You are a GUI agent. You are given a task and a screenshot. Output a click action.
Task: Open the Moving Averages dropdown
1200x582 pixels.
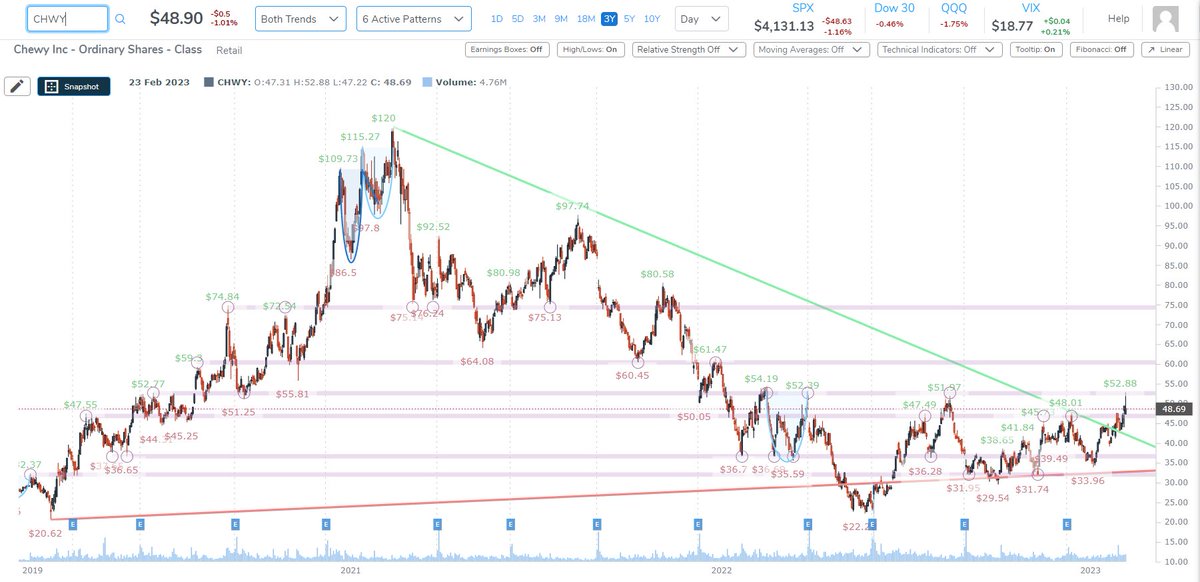click(x=810, y=48)
